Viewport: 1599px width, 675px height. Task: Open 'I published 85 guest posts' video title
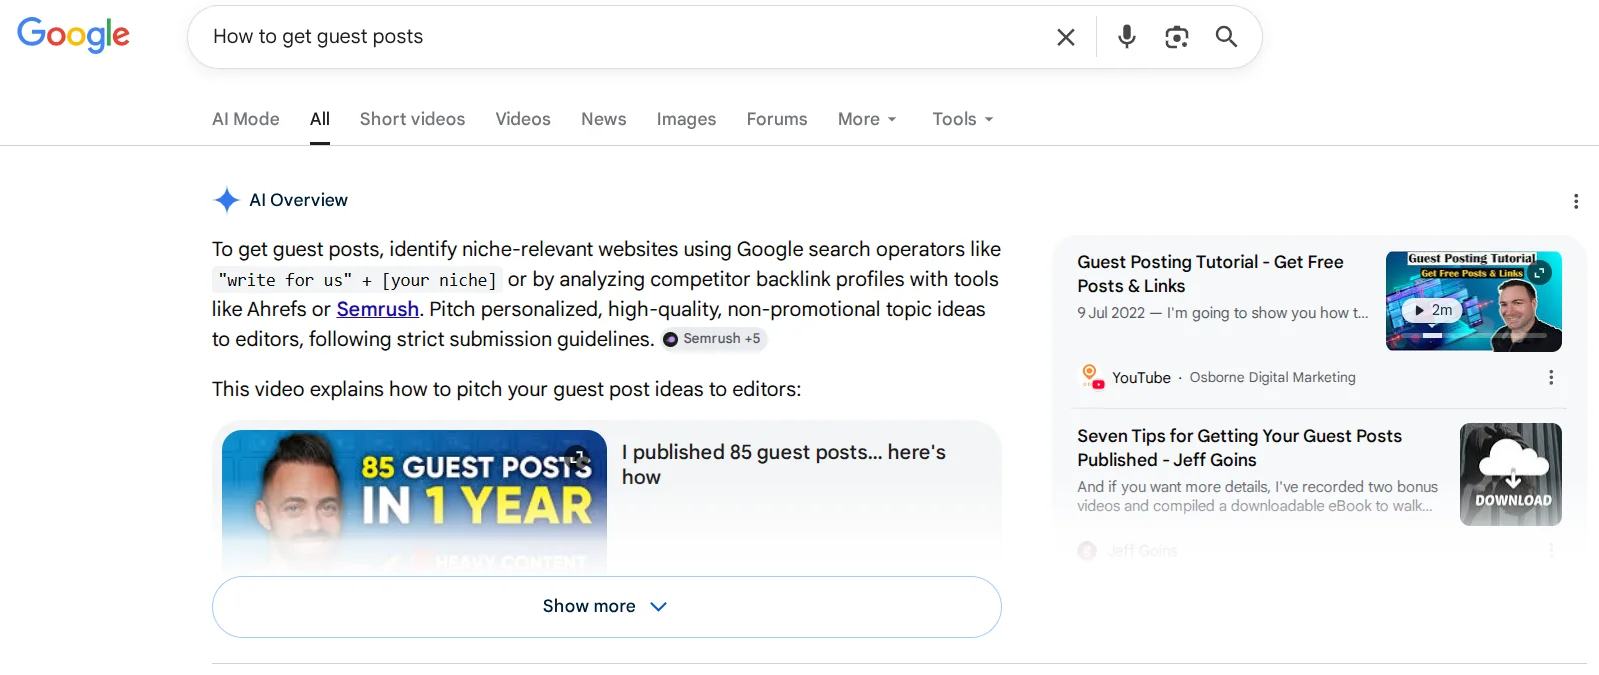[783, 464]
